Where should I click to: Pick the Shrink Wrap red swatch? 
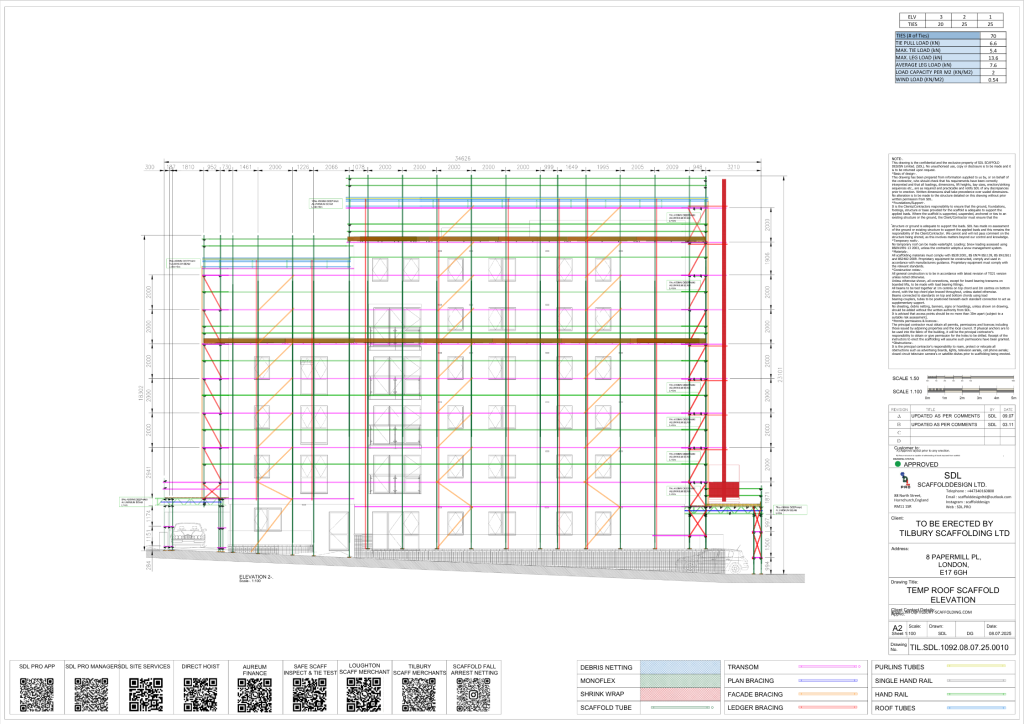pos(680,694)
